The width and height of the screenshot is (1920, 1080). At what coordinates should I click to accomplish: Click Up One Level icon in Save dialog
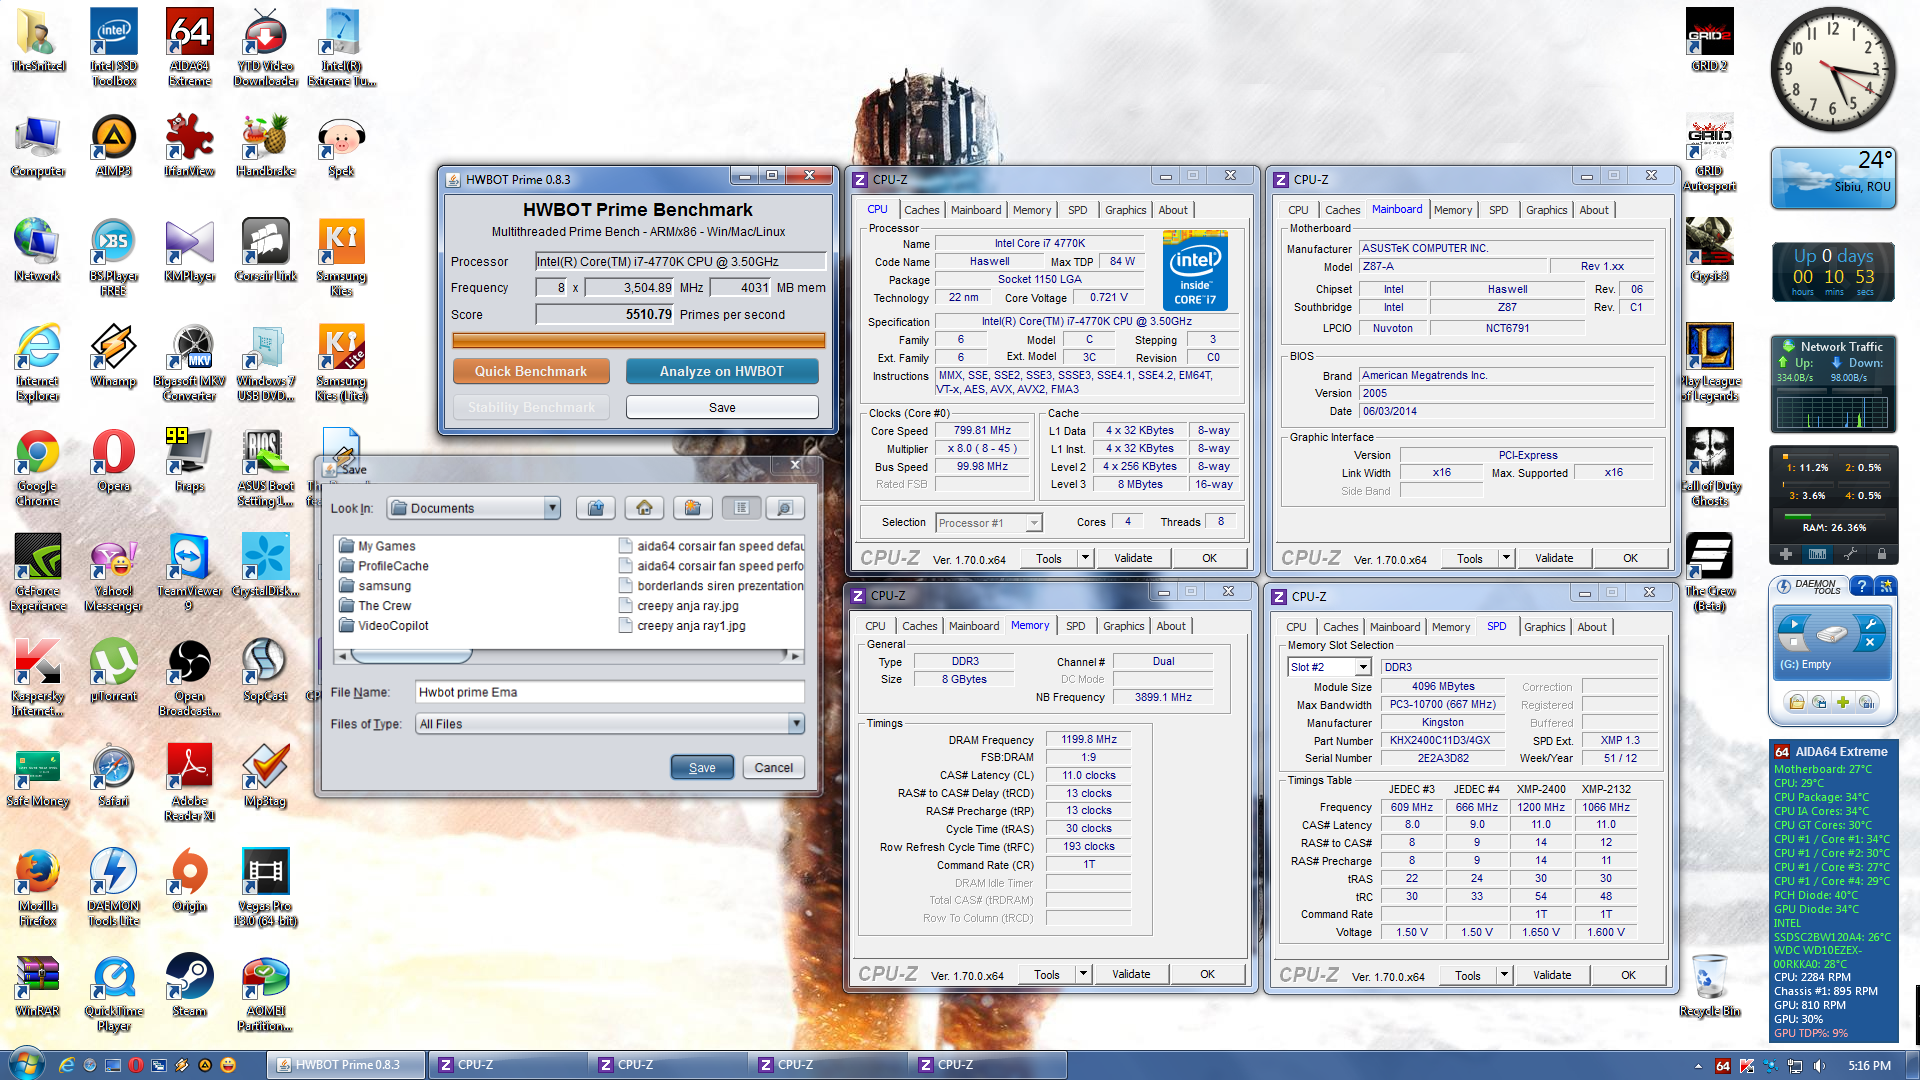596,508
